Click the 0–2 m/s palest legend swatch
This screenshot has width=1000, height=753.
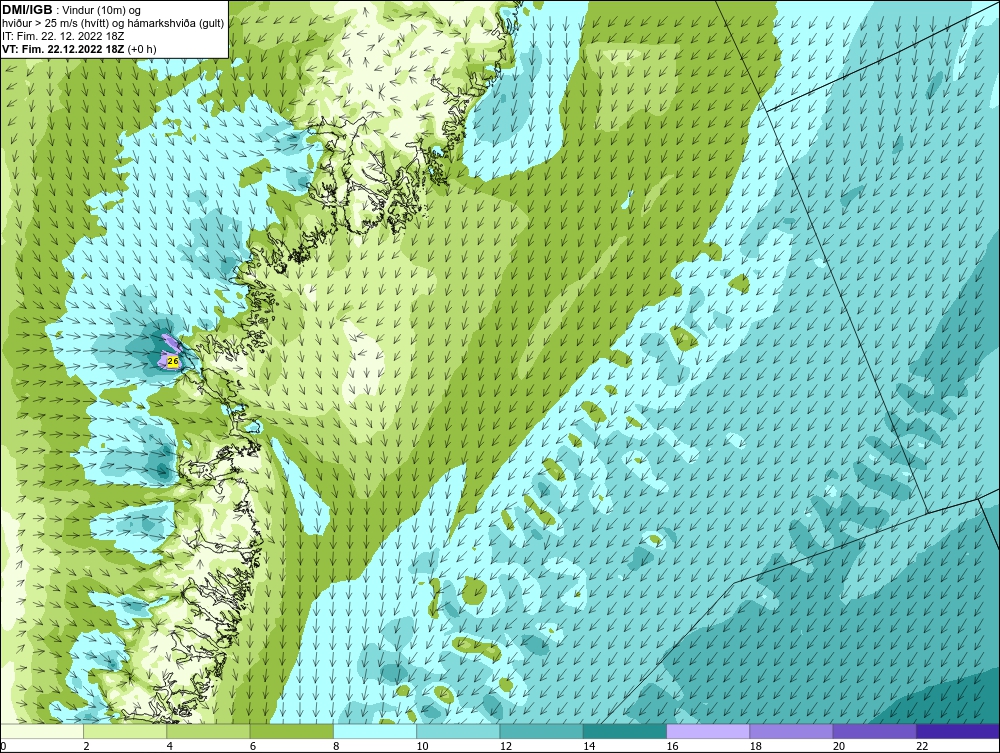point(41,731)
